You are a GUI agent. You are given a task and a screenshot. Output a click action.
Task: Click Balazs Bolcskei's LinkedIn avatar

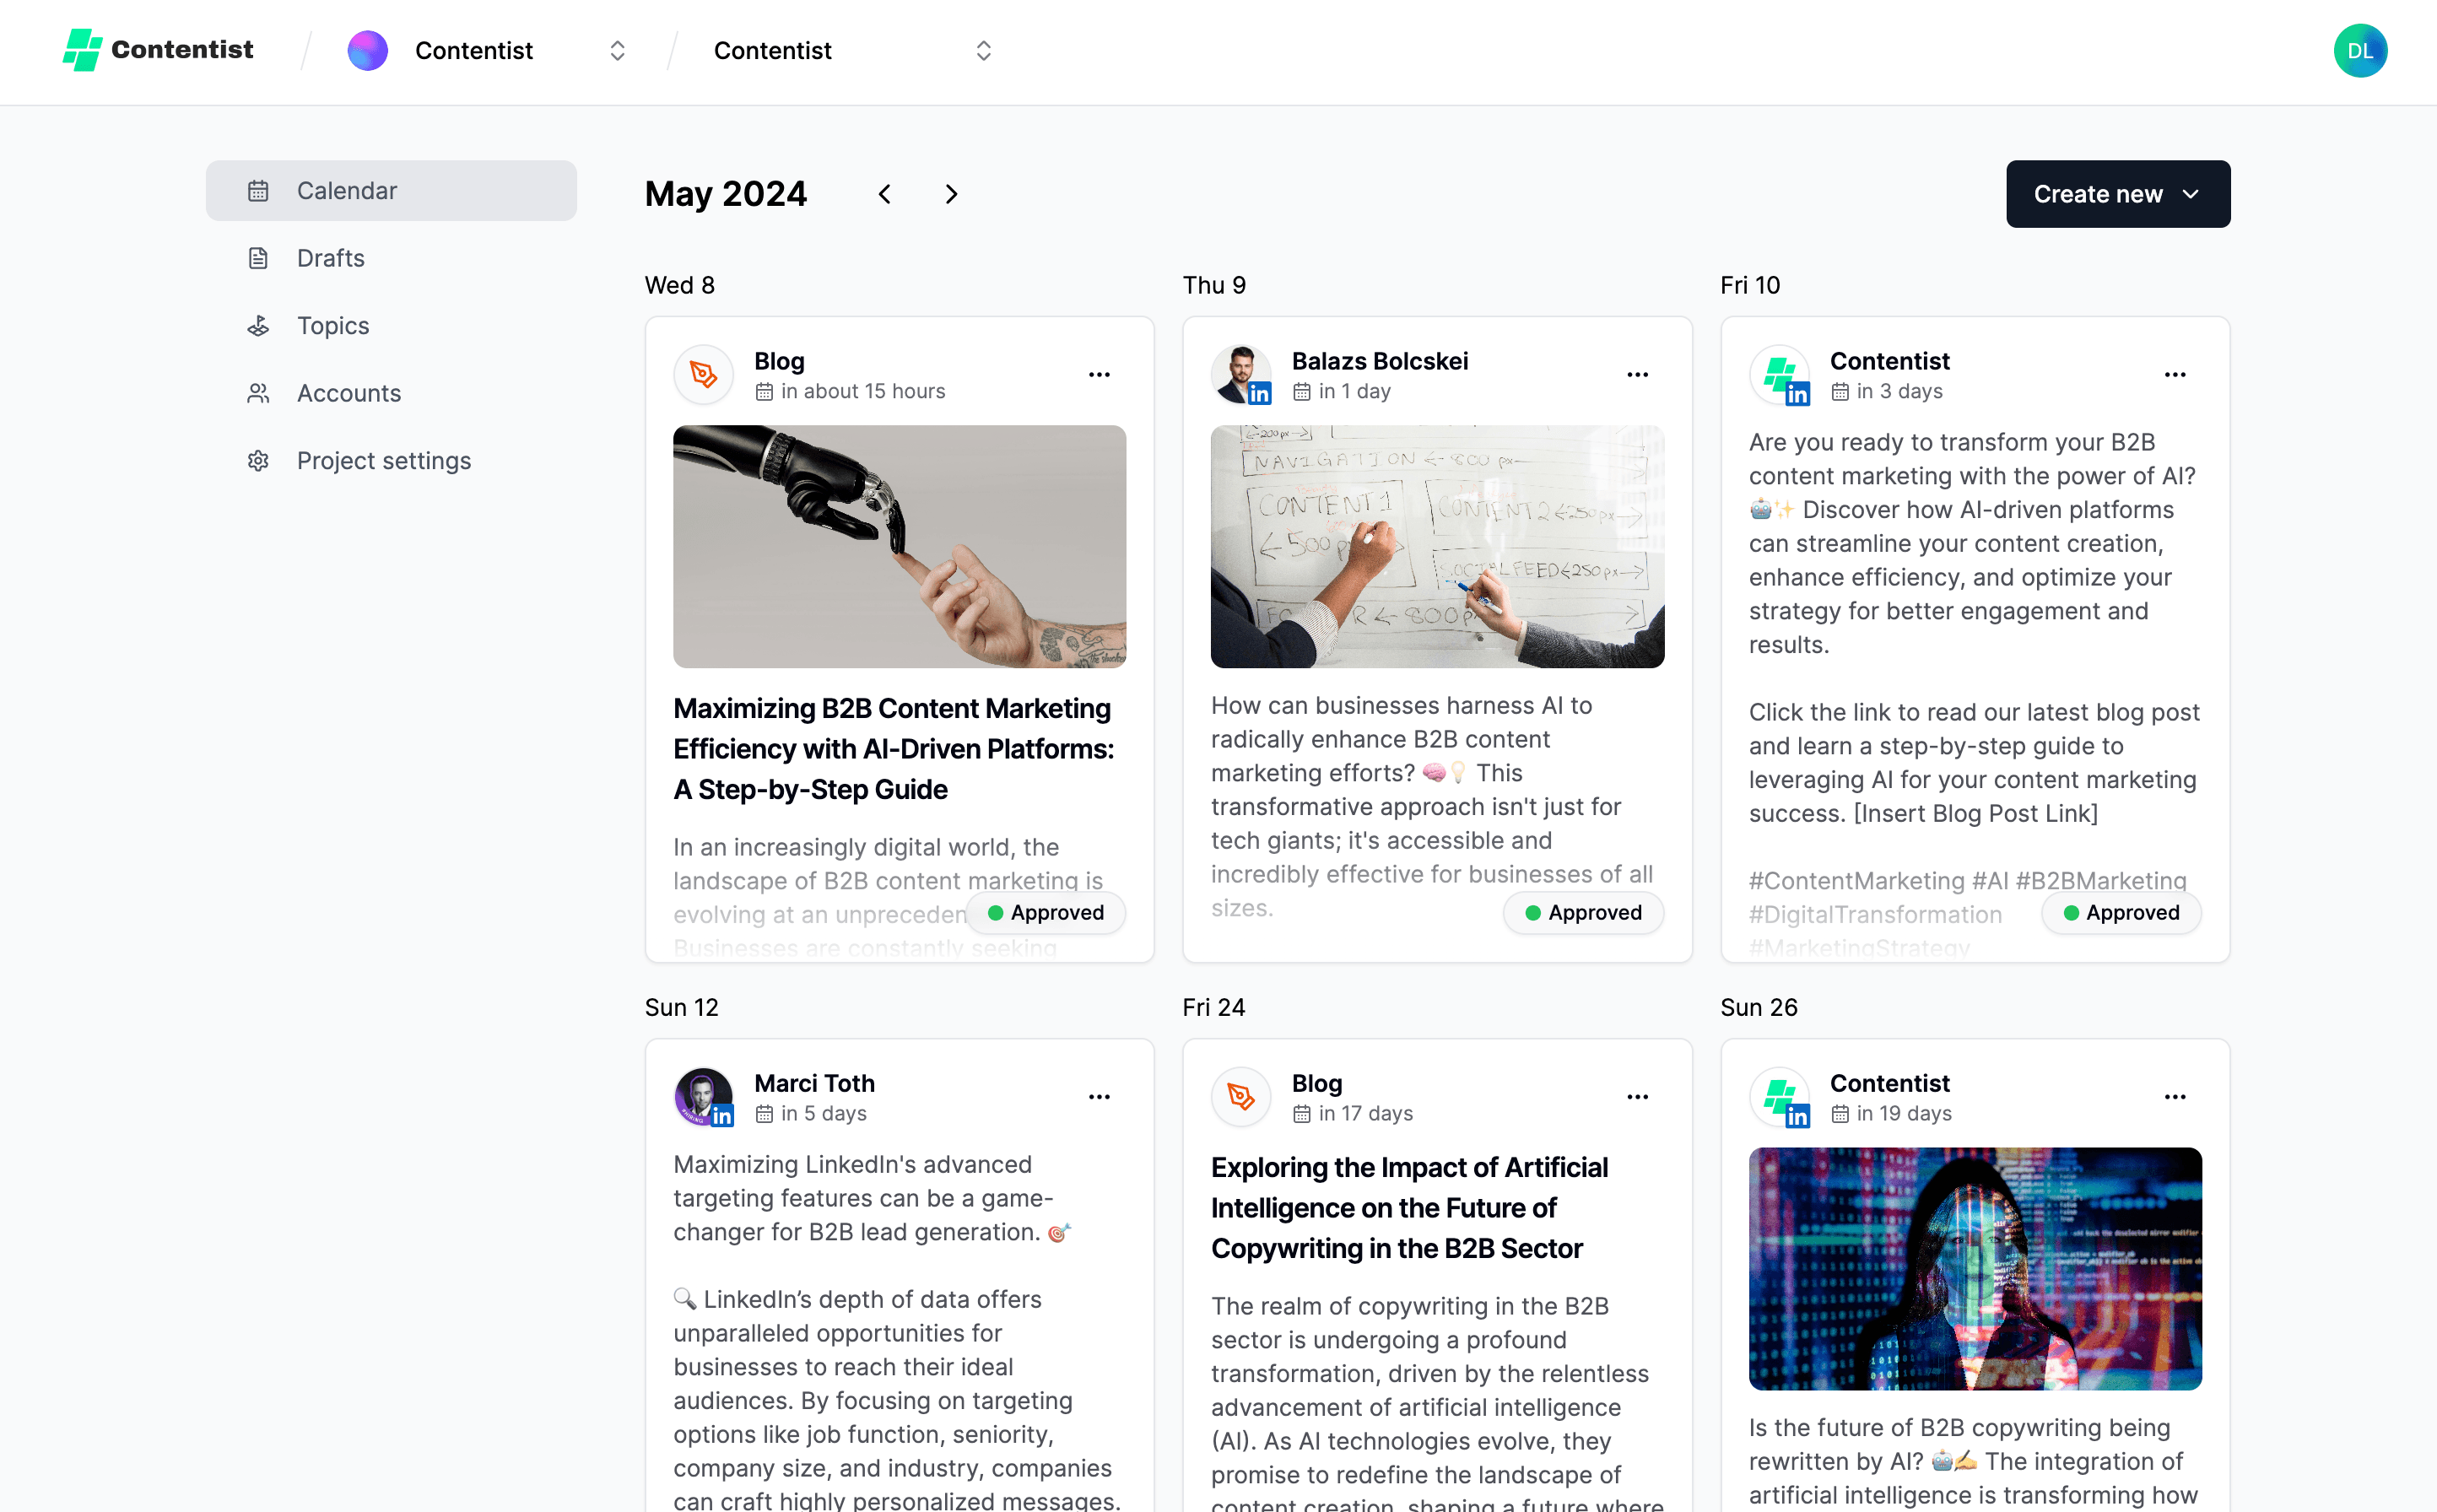(1241, 375)
